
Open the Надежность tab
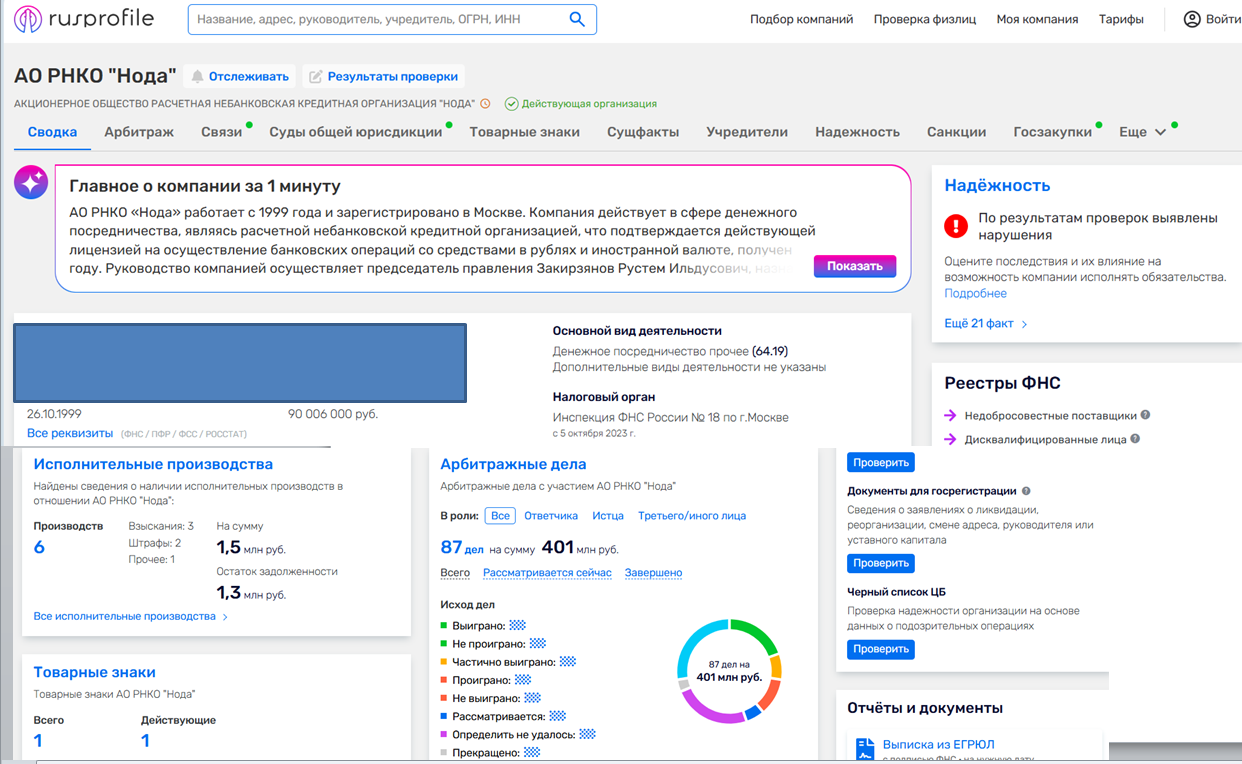coord(857,132)
